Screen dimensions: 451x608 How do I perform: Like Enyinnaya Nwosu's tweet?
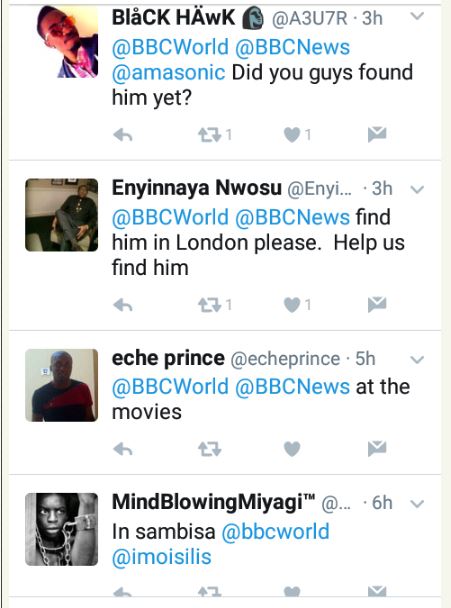point(292,306)
